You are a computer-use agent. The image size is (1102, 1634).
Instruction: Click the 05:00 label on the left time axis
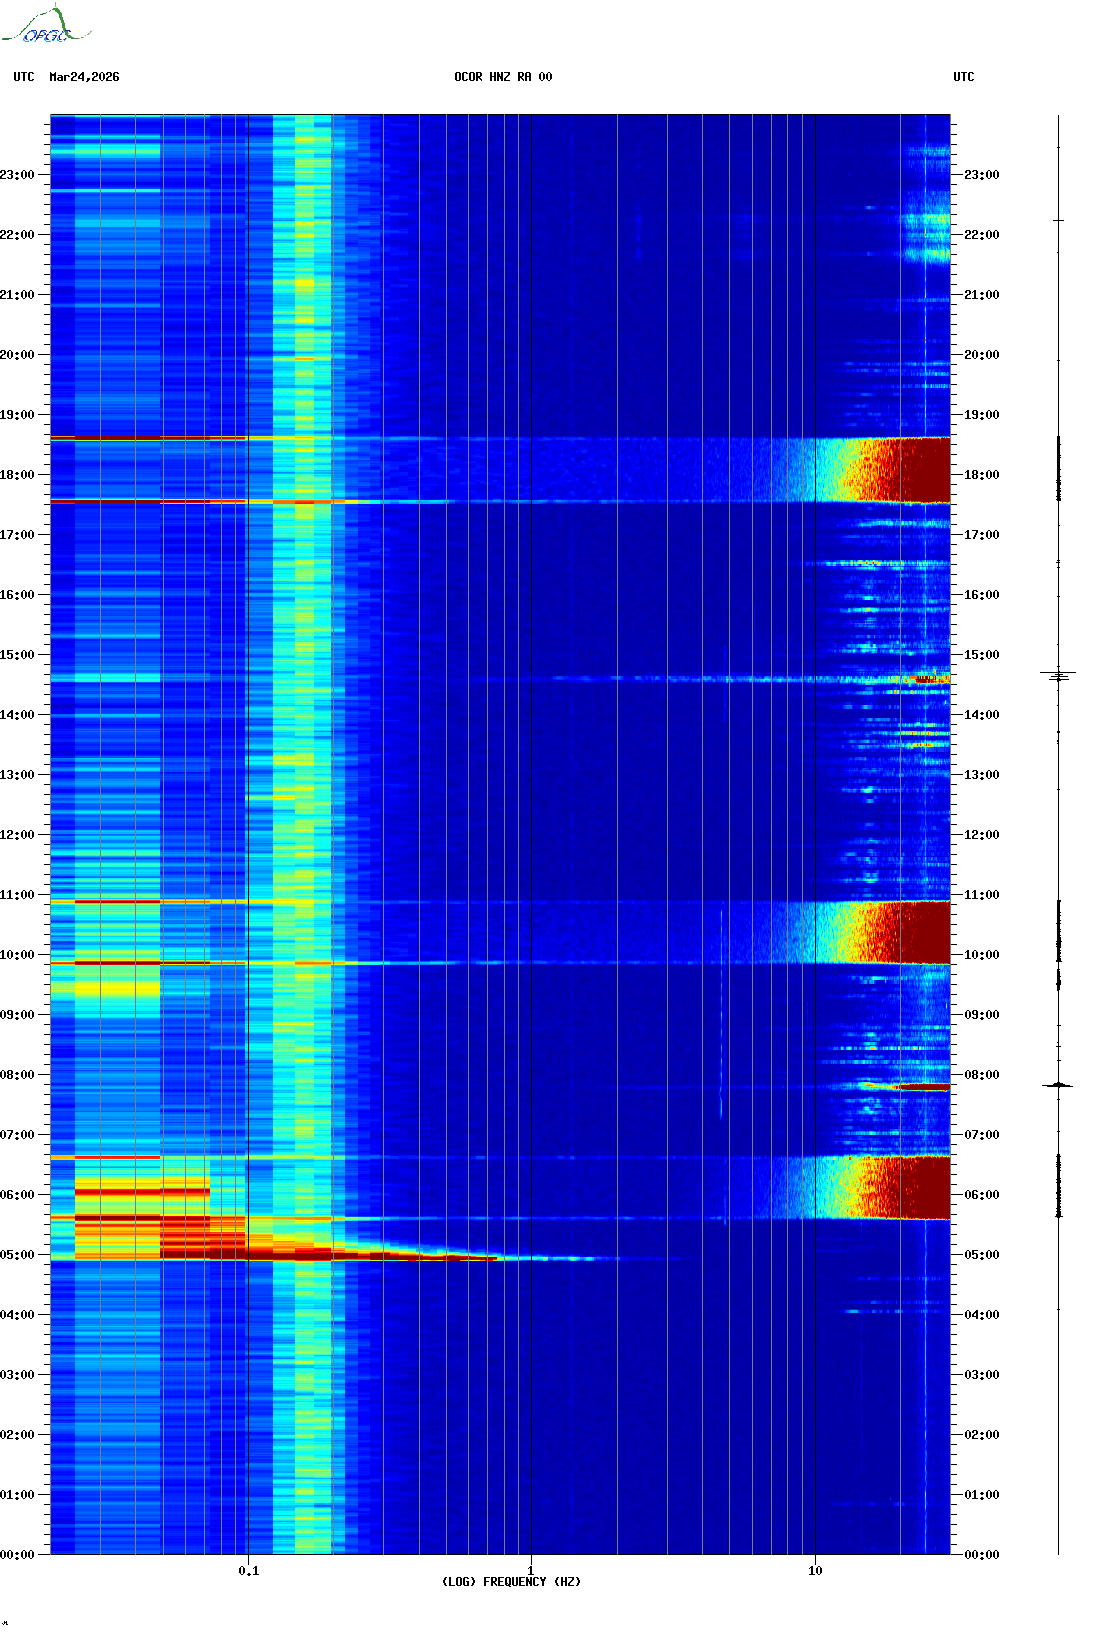tap(17, 1255)
